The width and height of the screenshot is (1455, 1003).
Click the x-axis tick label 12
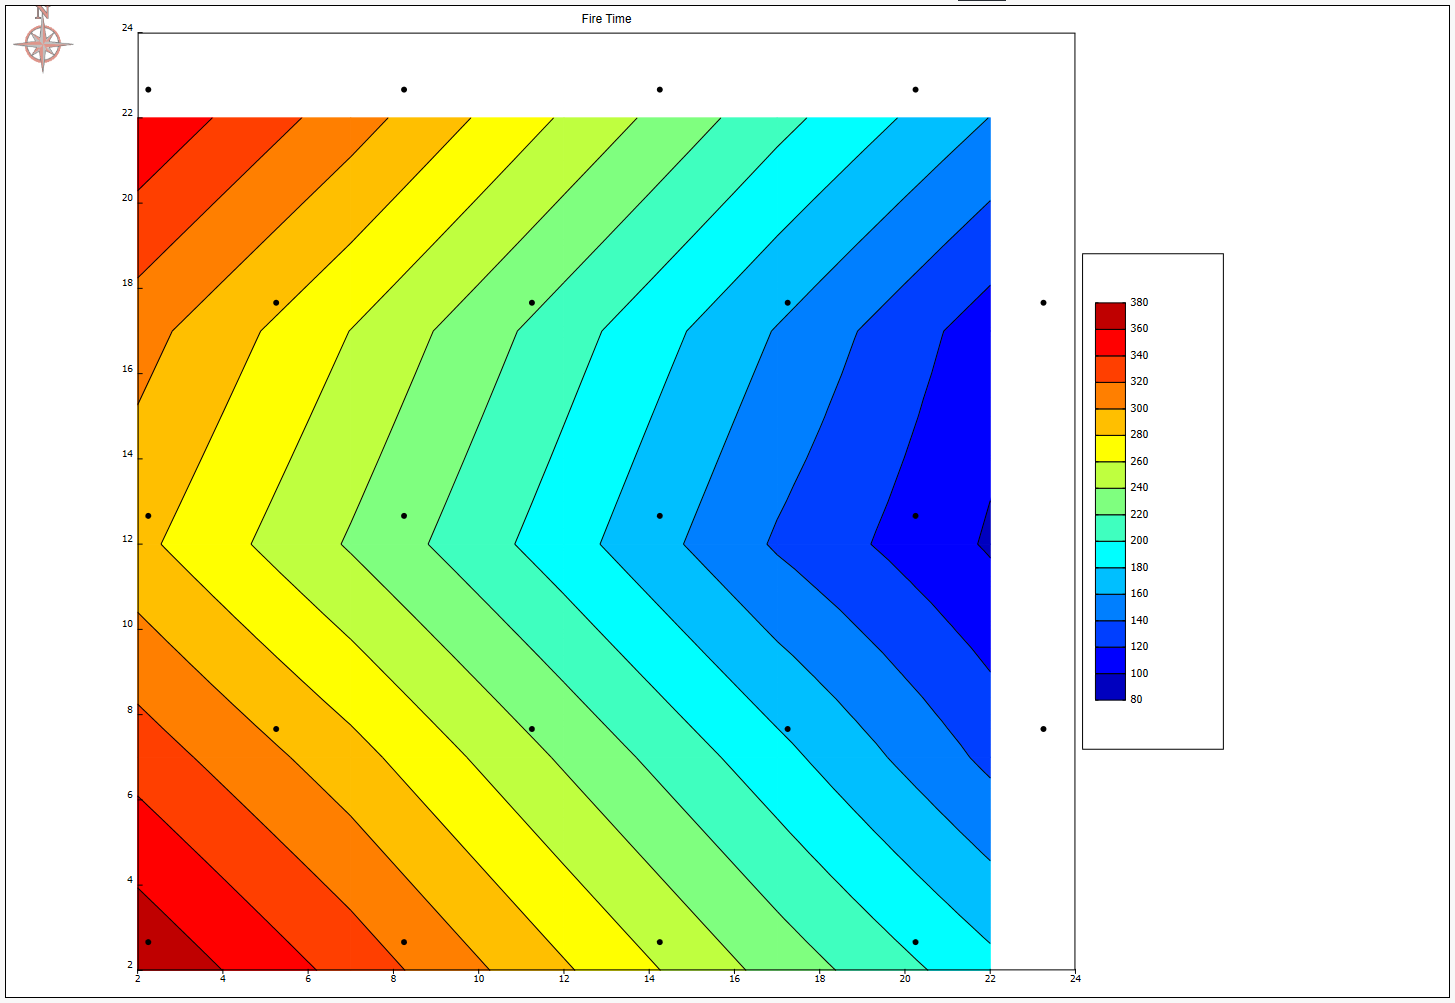565,979
